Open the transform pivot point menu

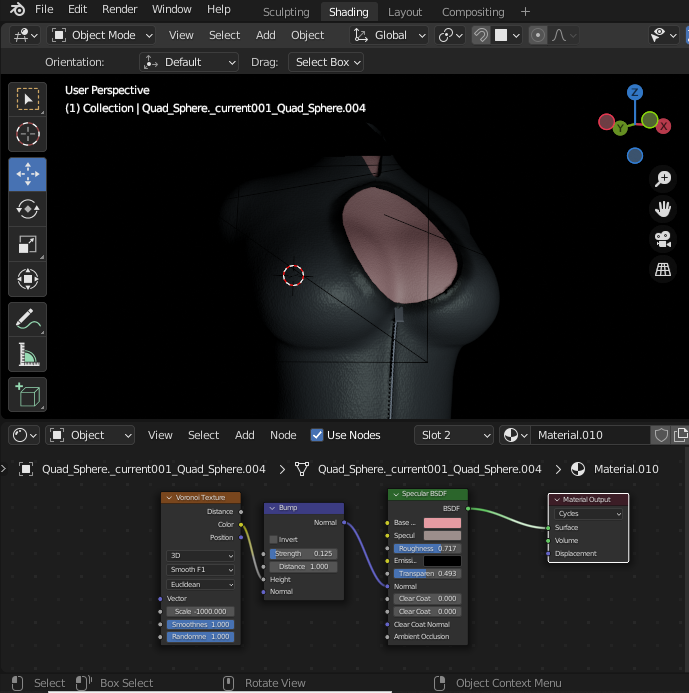450,35
